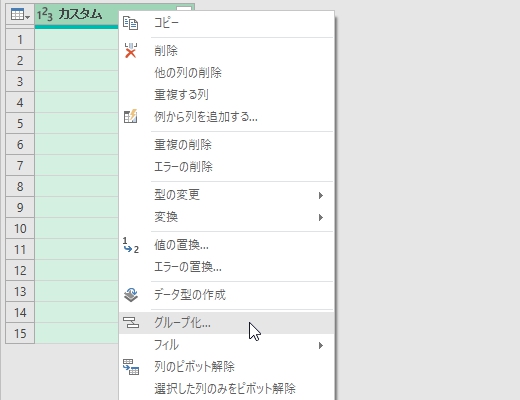Select row number 4

click(x=20, y=103)
